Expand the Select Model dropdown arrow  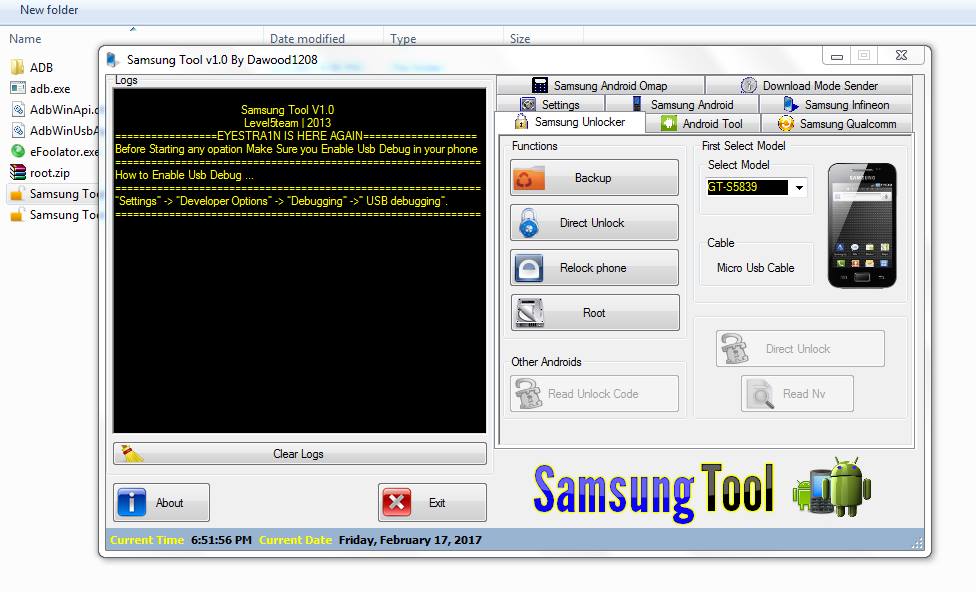click(799, 187)
